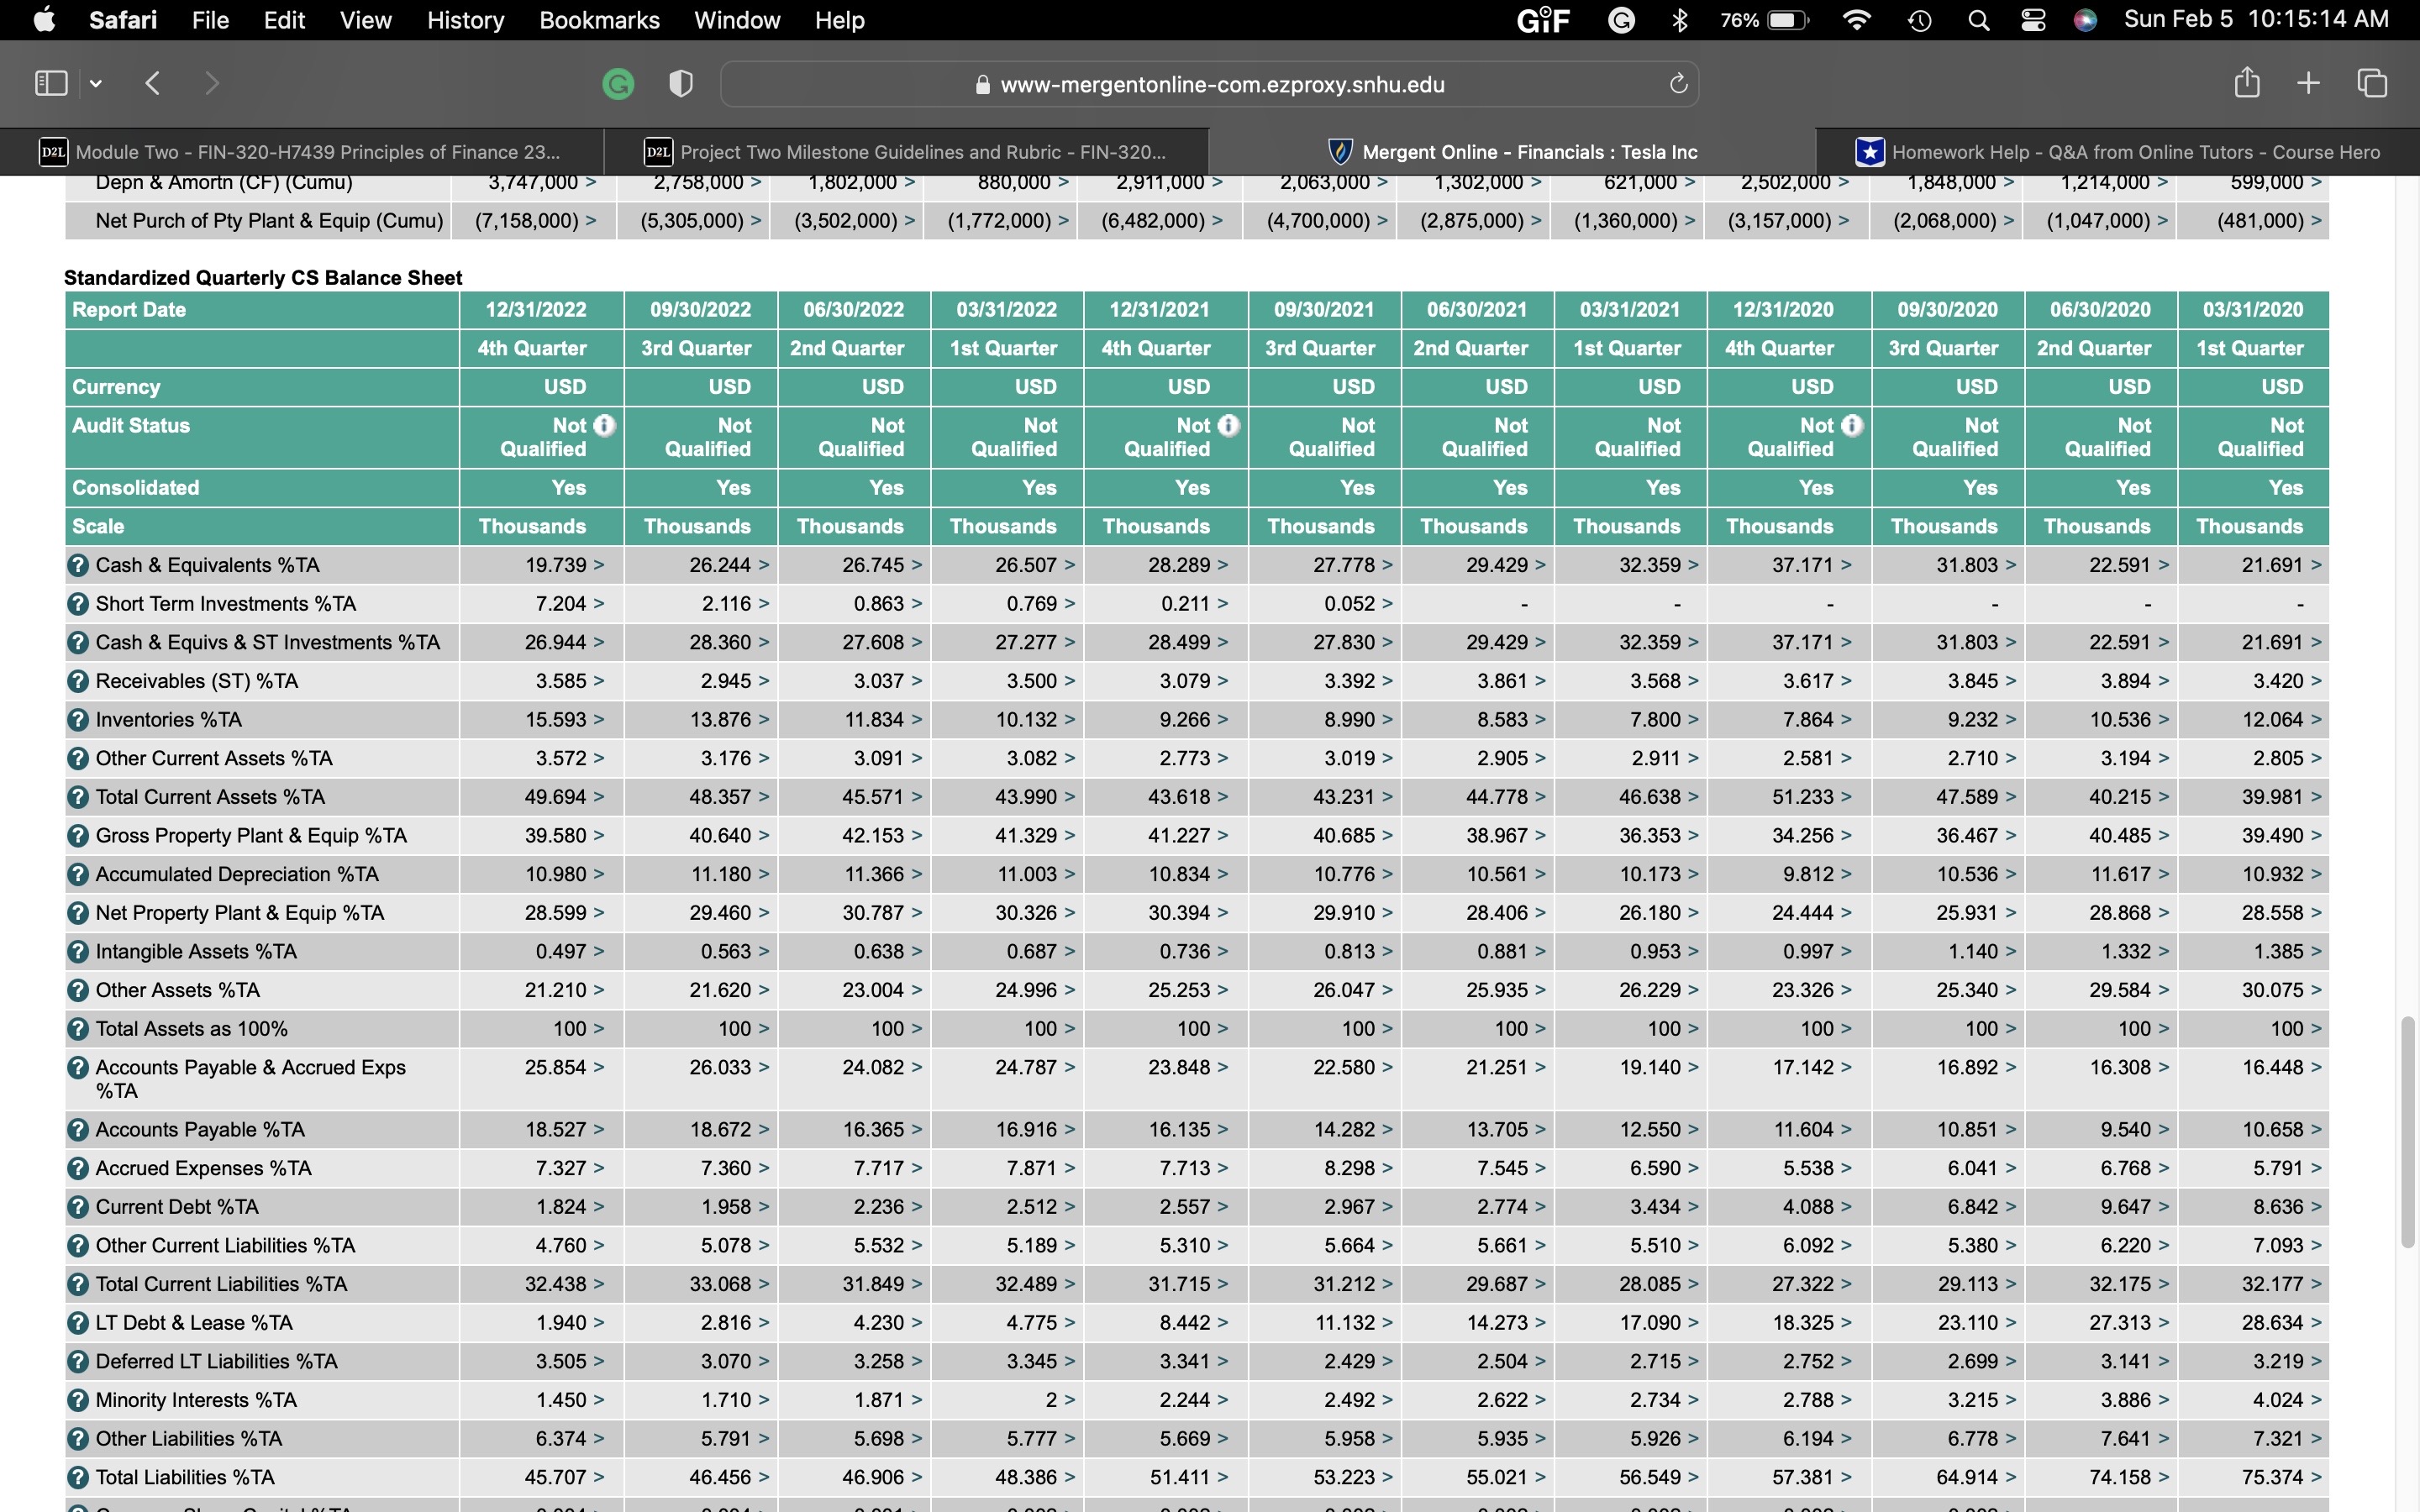The width and height of the screenshot is (2420, 1512).
Task: Open help for Cash & Equivalents %TA
Action: click(78, 566)
